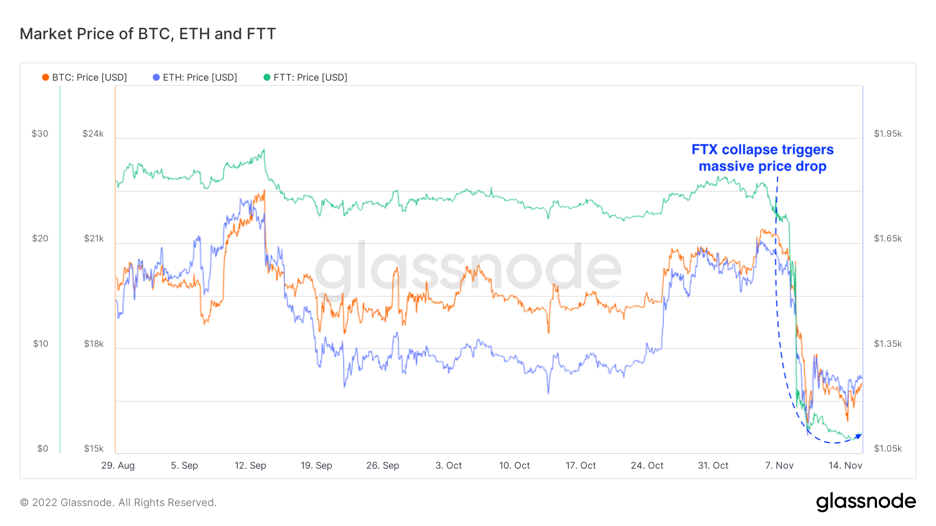The image size is (936, 526).
Task: Click the 14. Nov x-axis label
Action: (845, 465)
